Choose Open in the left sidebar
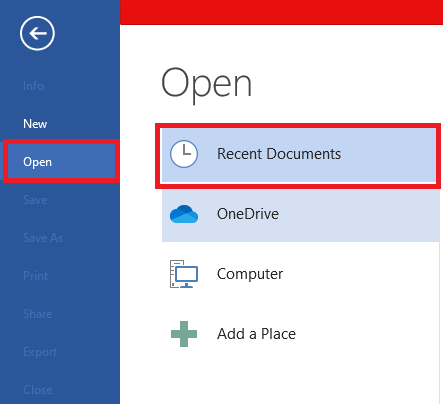The image size is (443, 404). tap(61, 162)
